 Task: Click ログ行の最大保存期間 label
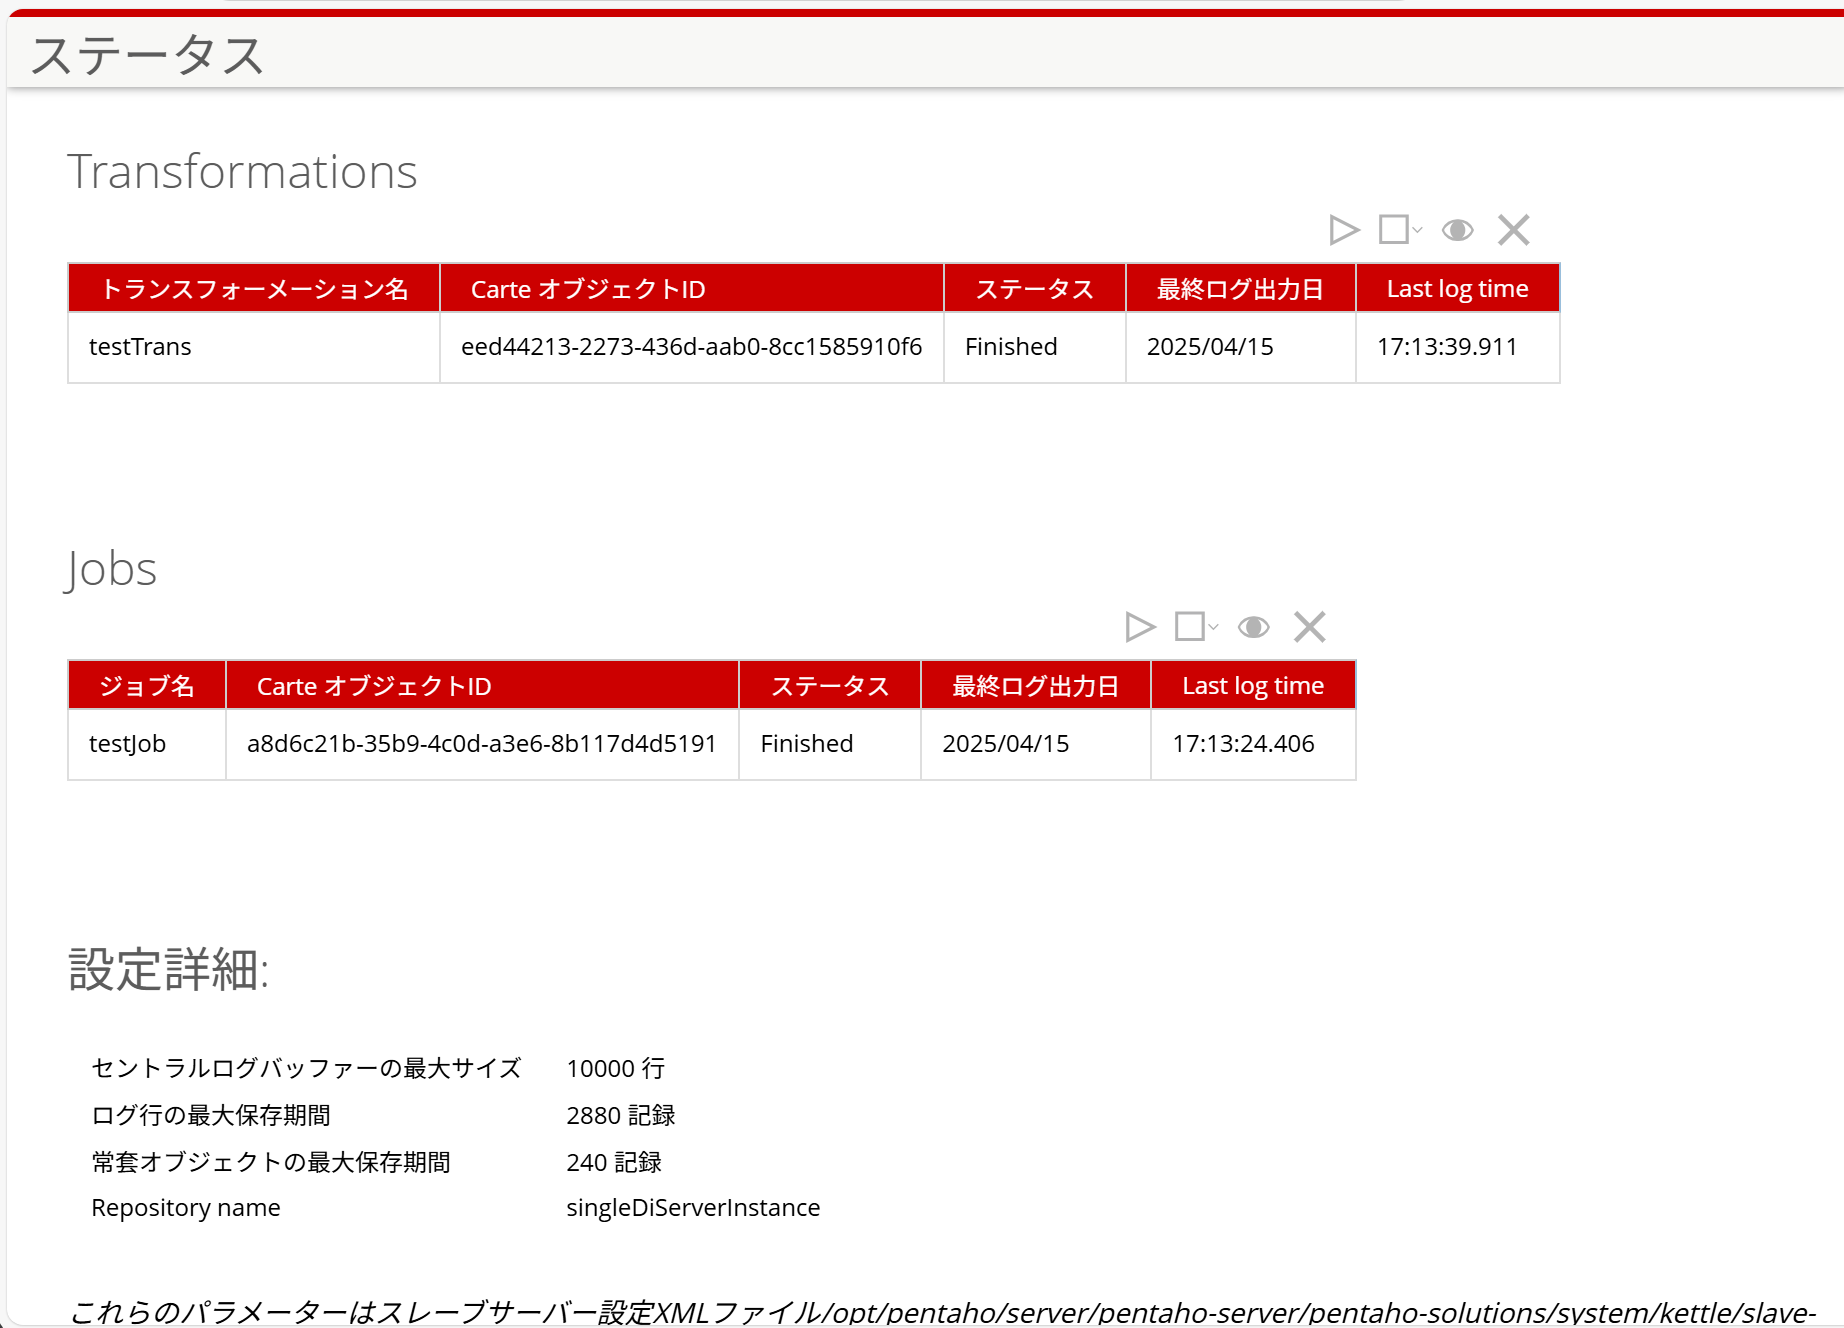[x=211, y=1115]
